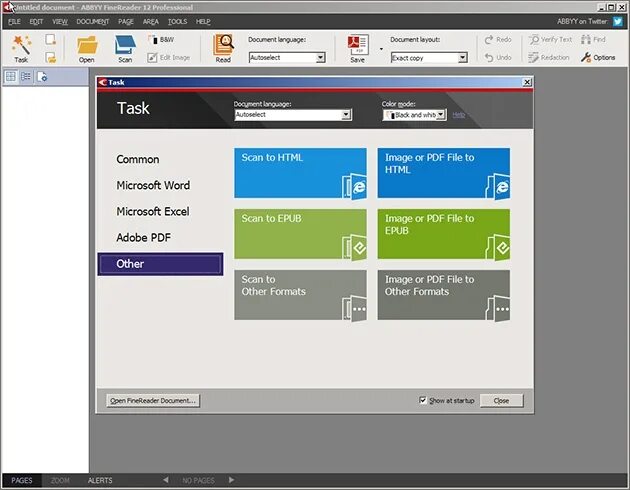Start Image or PDF File to Other Formats
The width and height of the screenshot is (630, 490).
444,295
